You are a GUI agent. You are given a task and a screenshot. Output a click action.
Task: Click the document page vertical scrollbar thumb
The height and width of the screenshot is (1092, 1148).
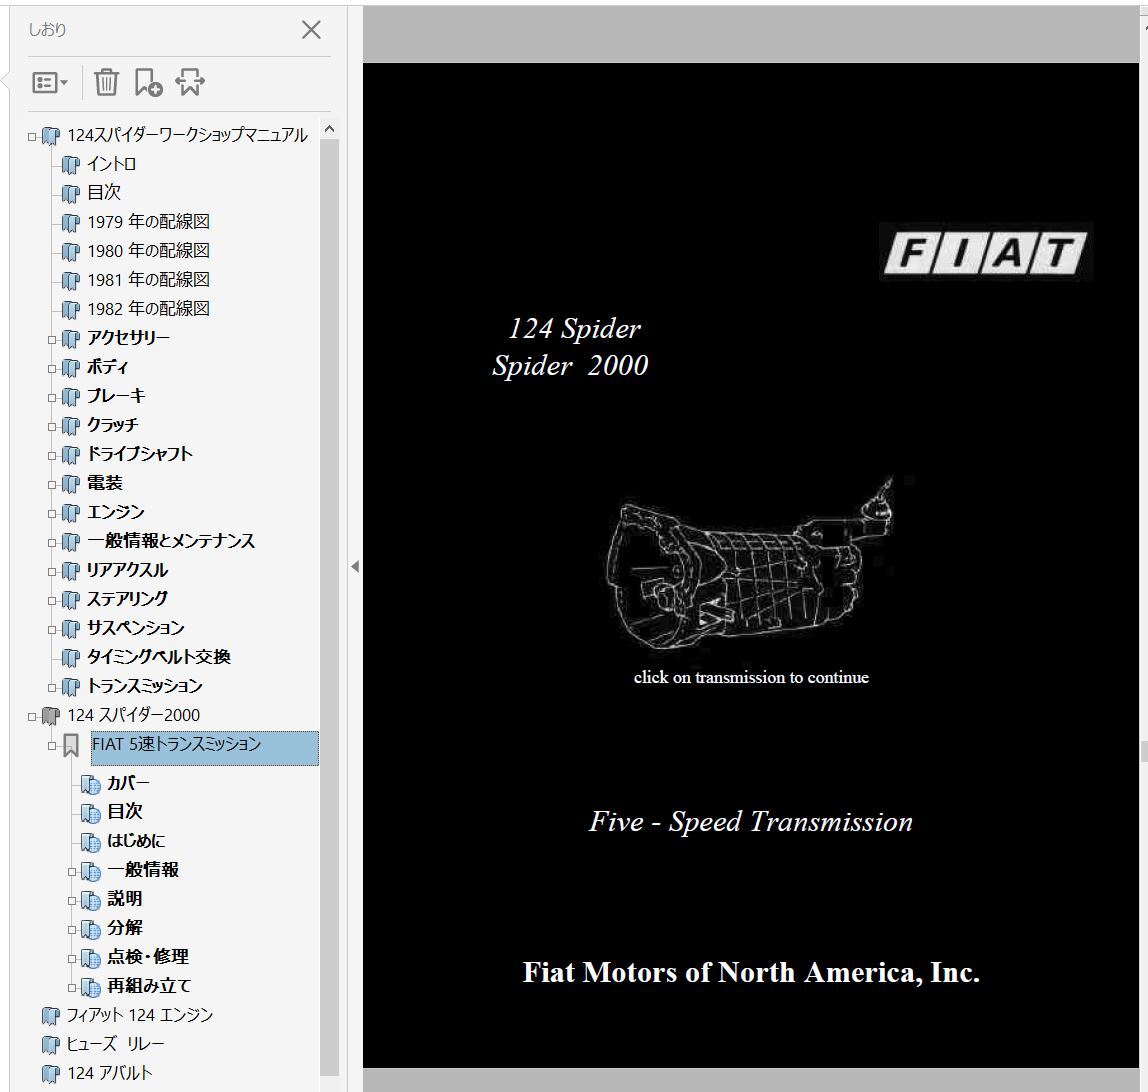(1144, 752)
